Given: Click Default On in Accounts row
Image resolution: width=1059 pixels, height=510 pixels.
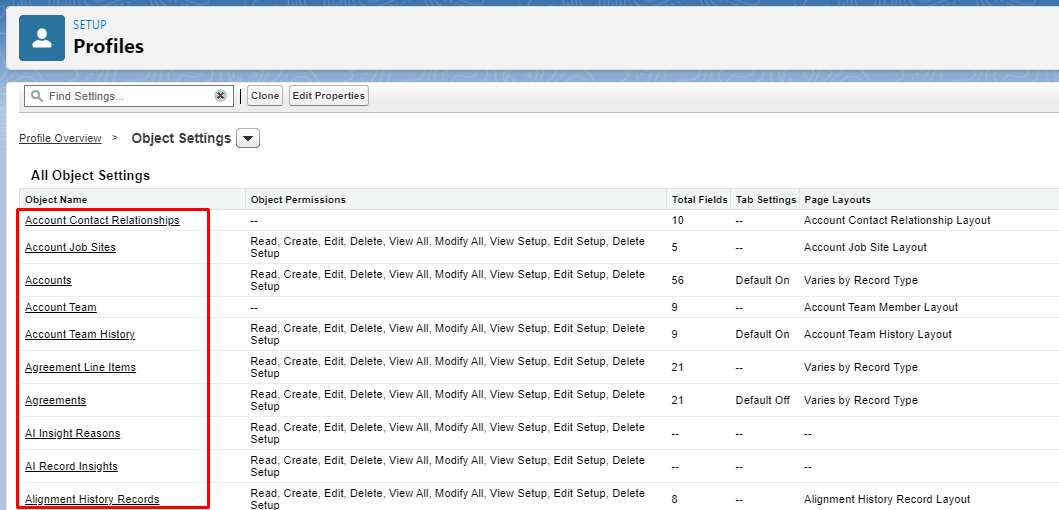Looking at the screenshot, I should click(x=763, y=280).
